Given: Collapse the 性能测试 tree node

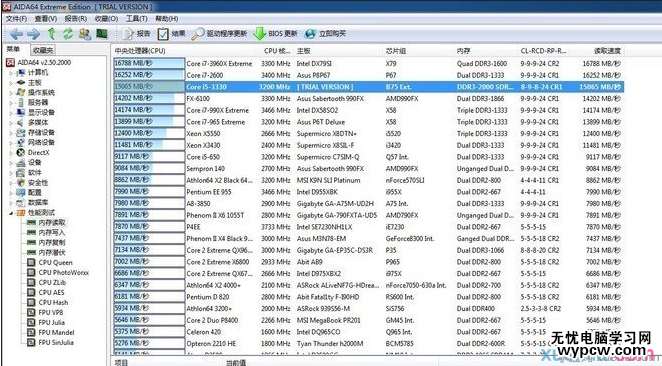Looking at the screenshot, I should point(11,213).
